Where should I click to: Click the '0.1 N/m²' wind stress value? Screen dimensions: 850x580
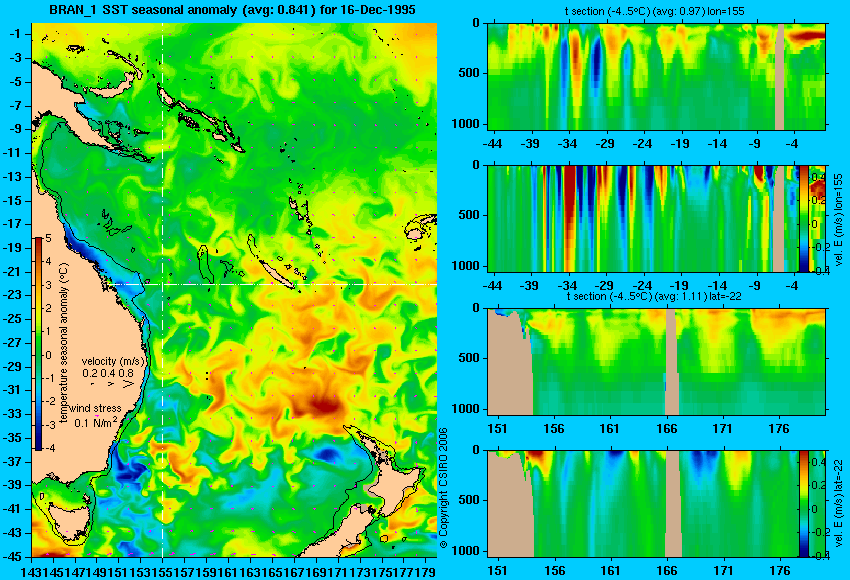pos(95,422)
